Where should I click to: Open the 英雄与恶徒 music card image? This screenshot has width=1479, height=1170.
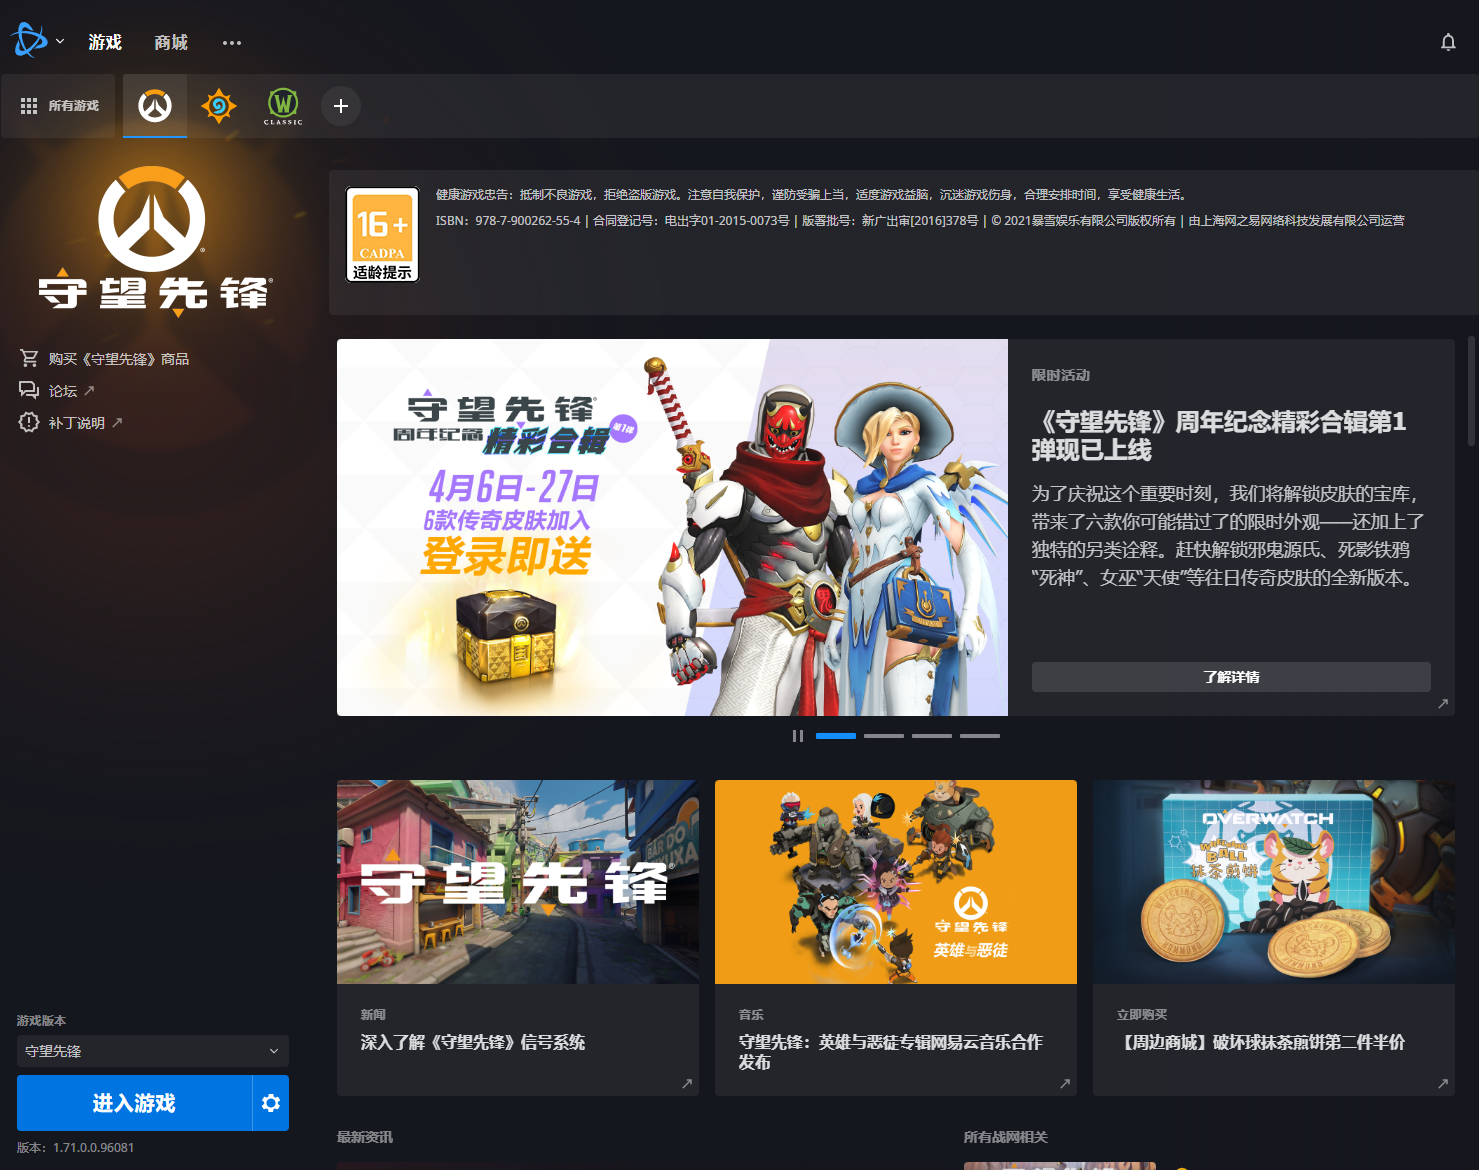[896, 882]
